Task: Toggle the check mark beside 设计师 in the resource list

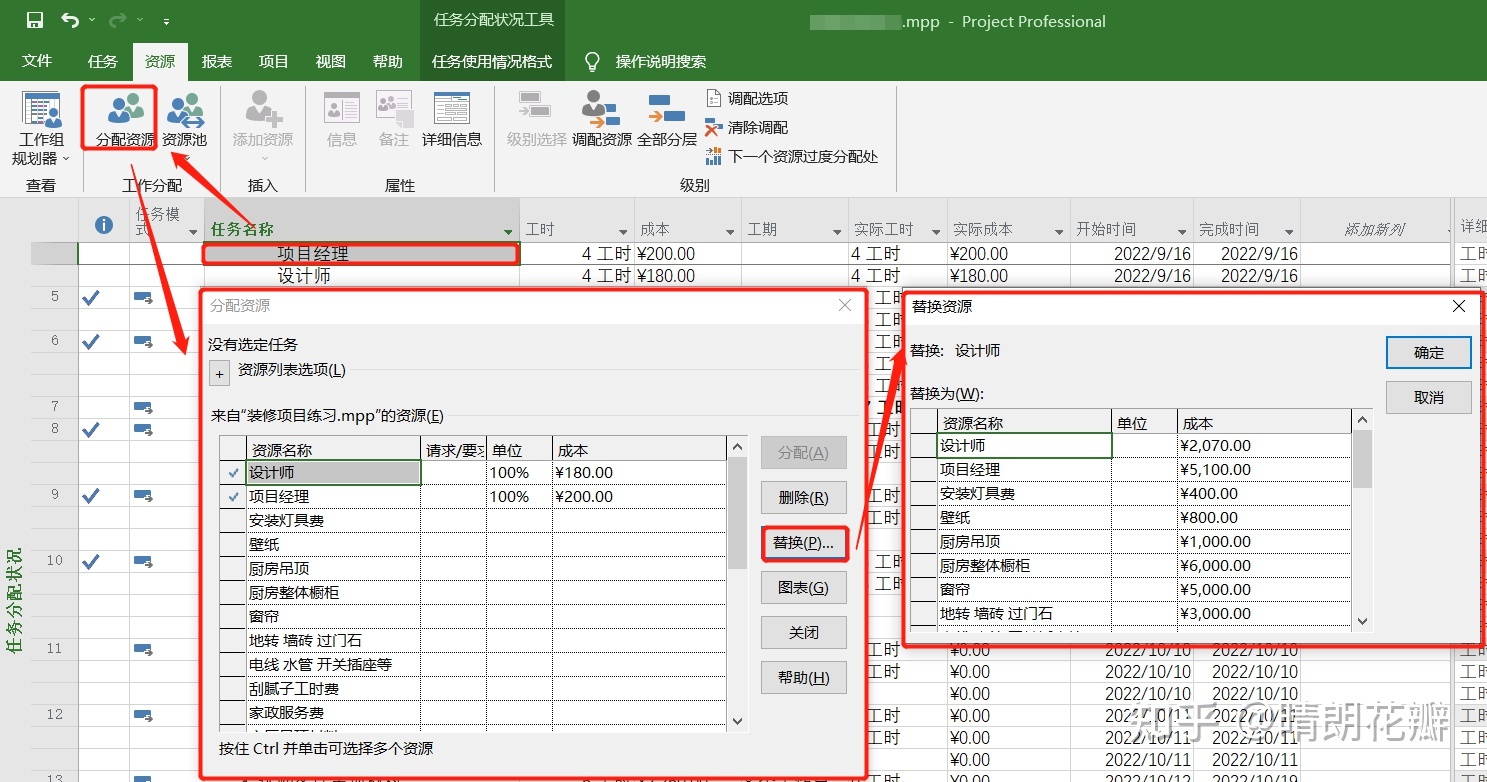Action: (233, 472)
